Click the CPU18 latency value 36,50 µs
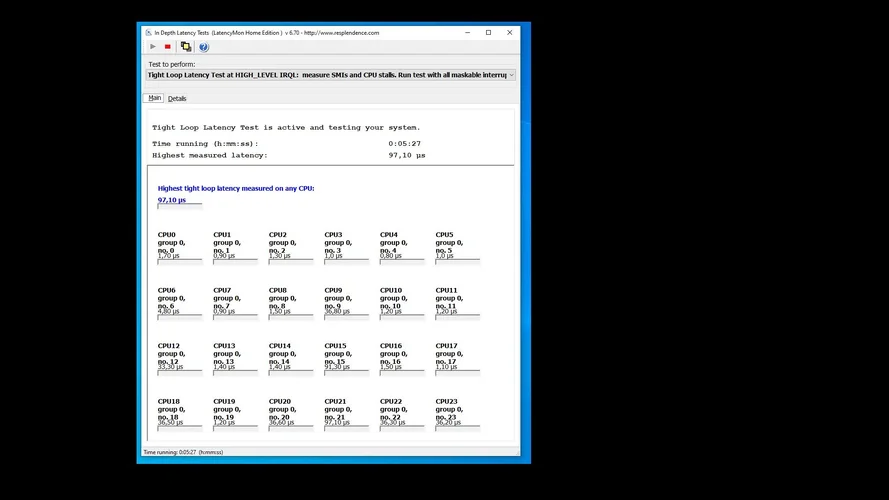Screen dimensions: 889x500 pos(171,422)
